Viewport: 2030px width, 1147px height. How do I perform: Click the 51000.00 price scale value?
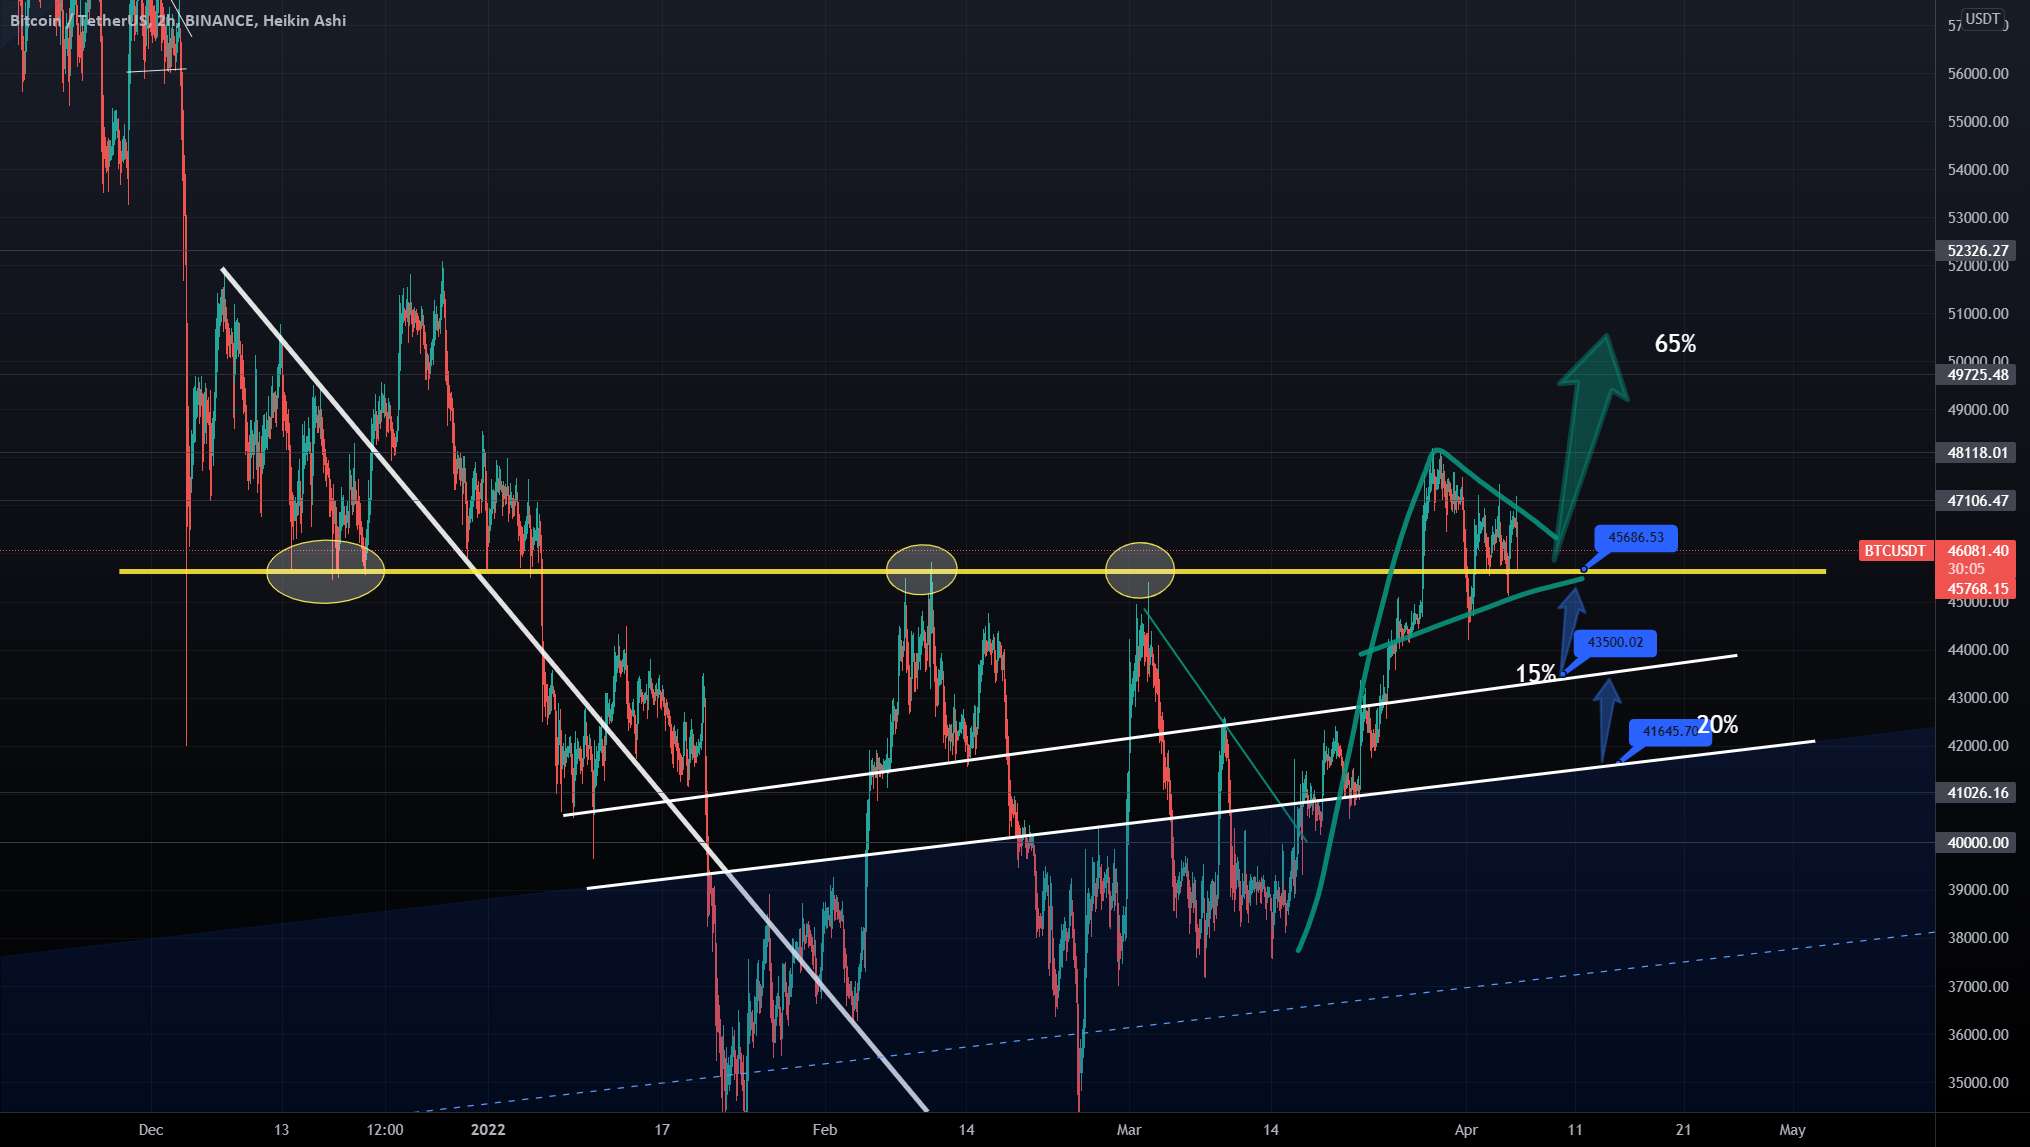[x=1978, y=314]
